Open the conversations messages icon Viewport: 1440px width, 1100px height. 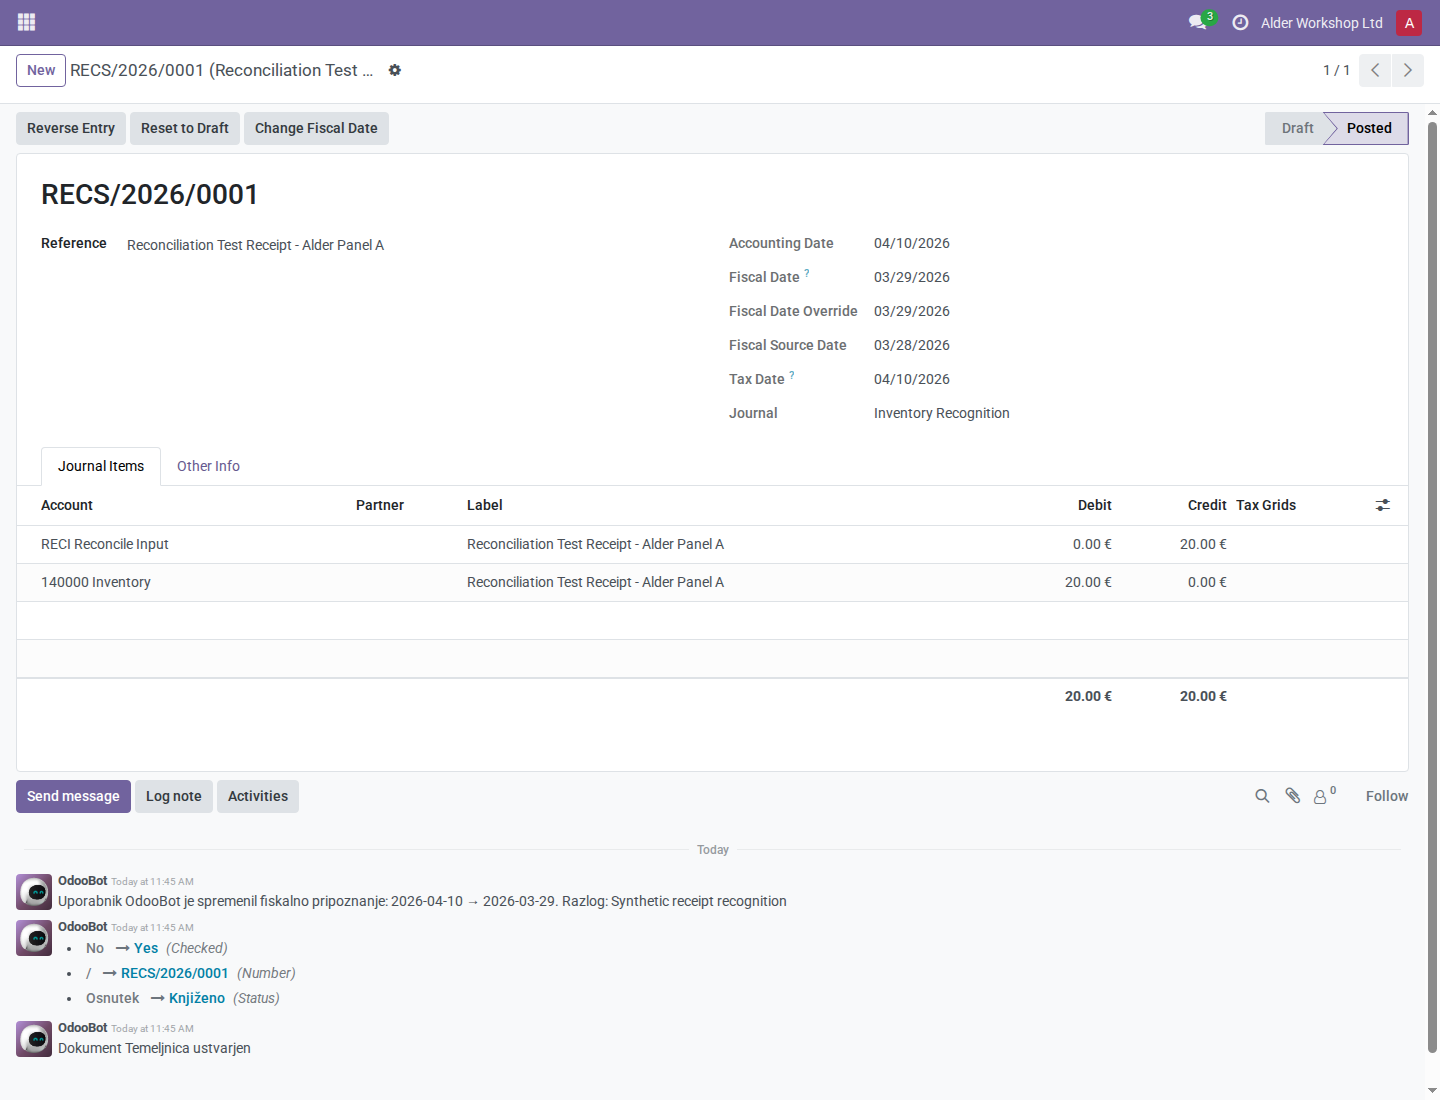click(x=1198, y=22)
